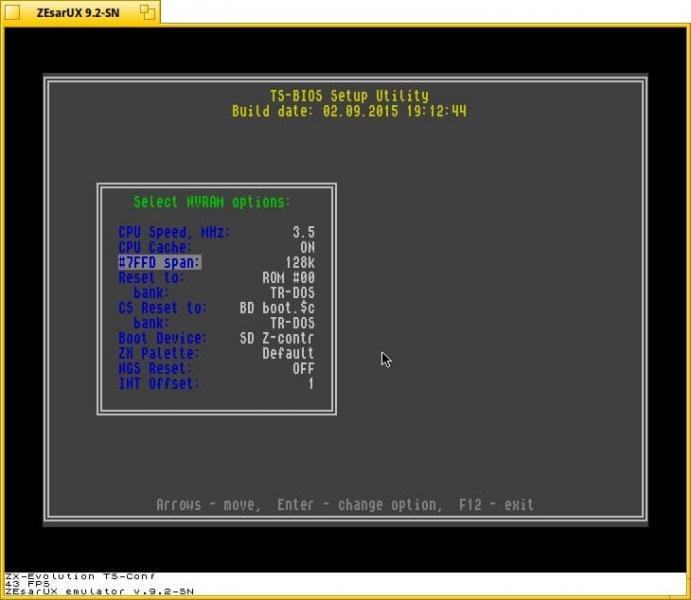Click the 3.5 CPU speed value
Screen dimensions: 691x600
(303, 232)
